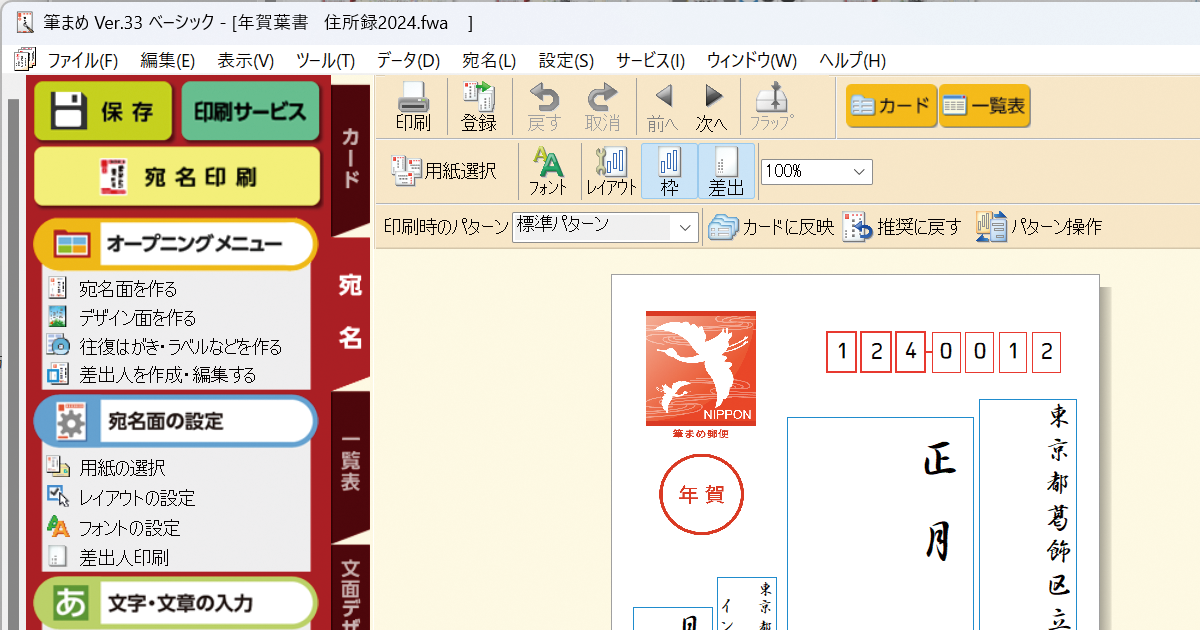Click the postal code digits boxes

point(944,352)
